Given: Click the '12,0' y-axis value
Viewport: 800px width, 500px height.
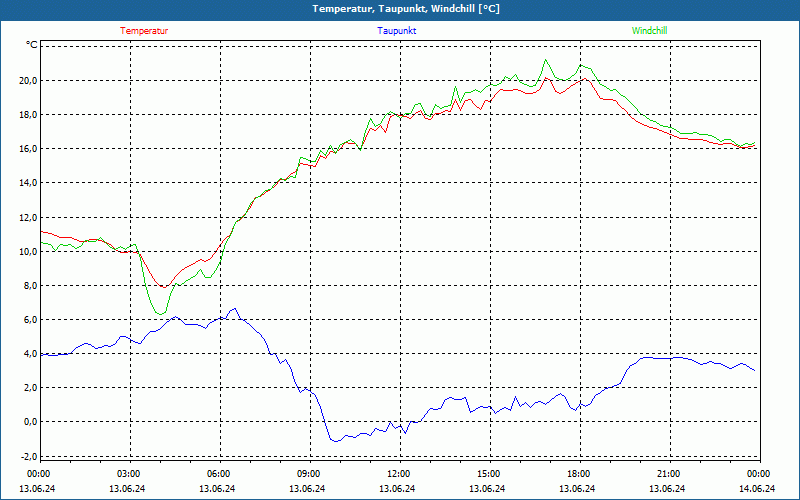Looking at the screenshot, I should (x=29, y=217).
